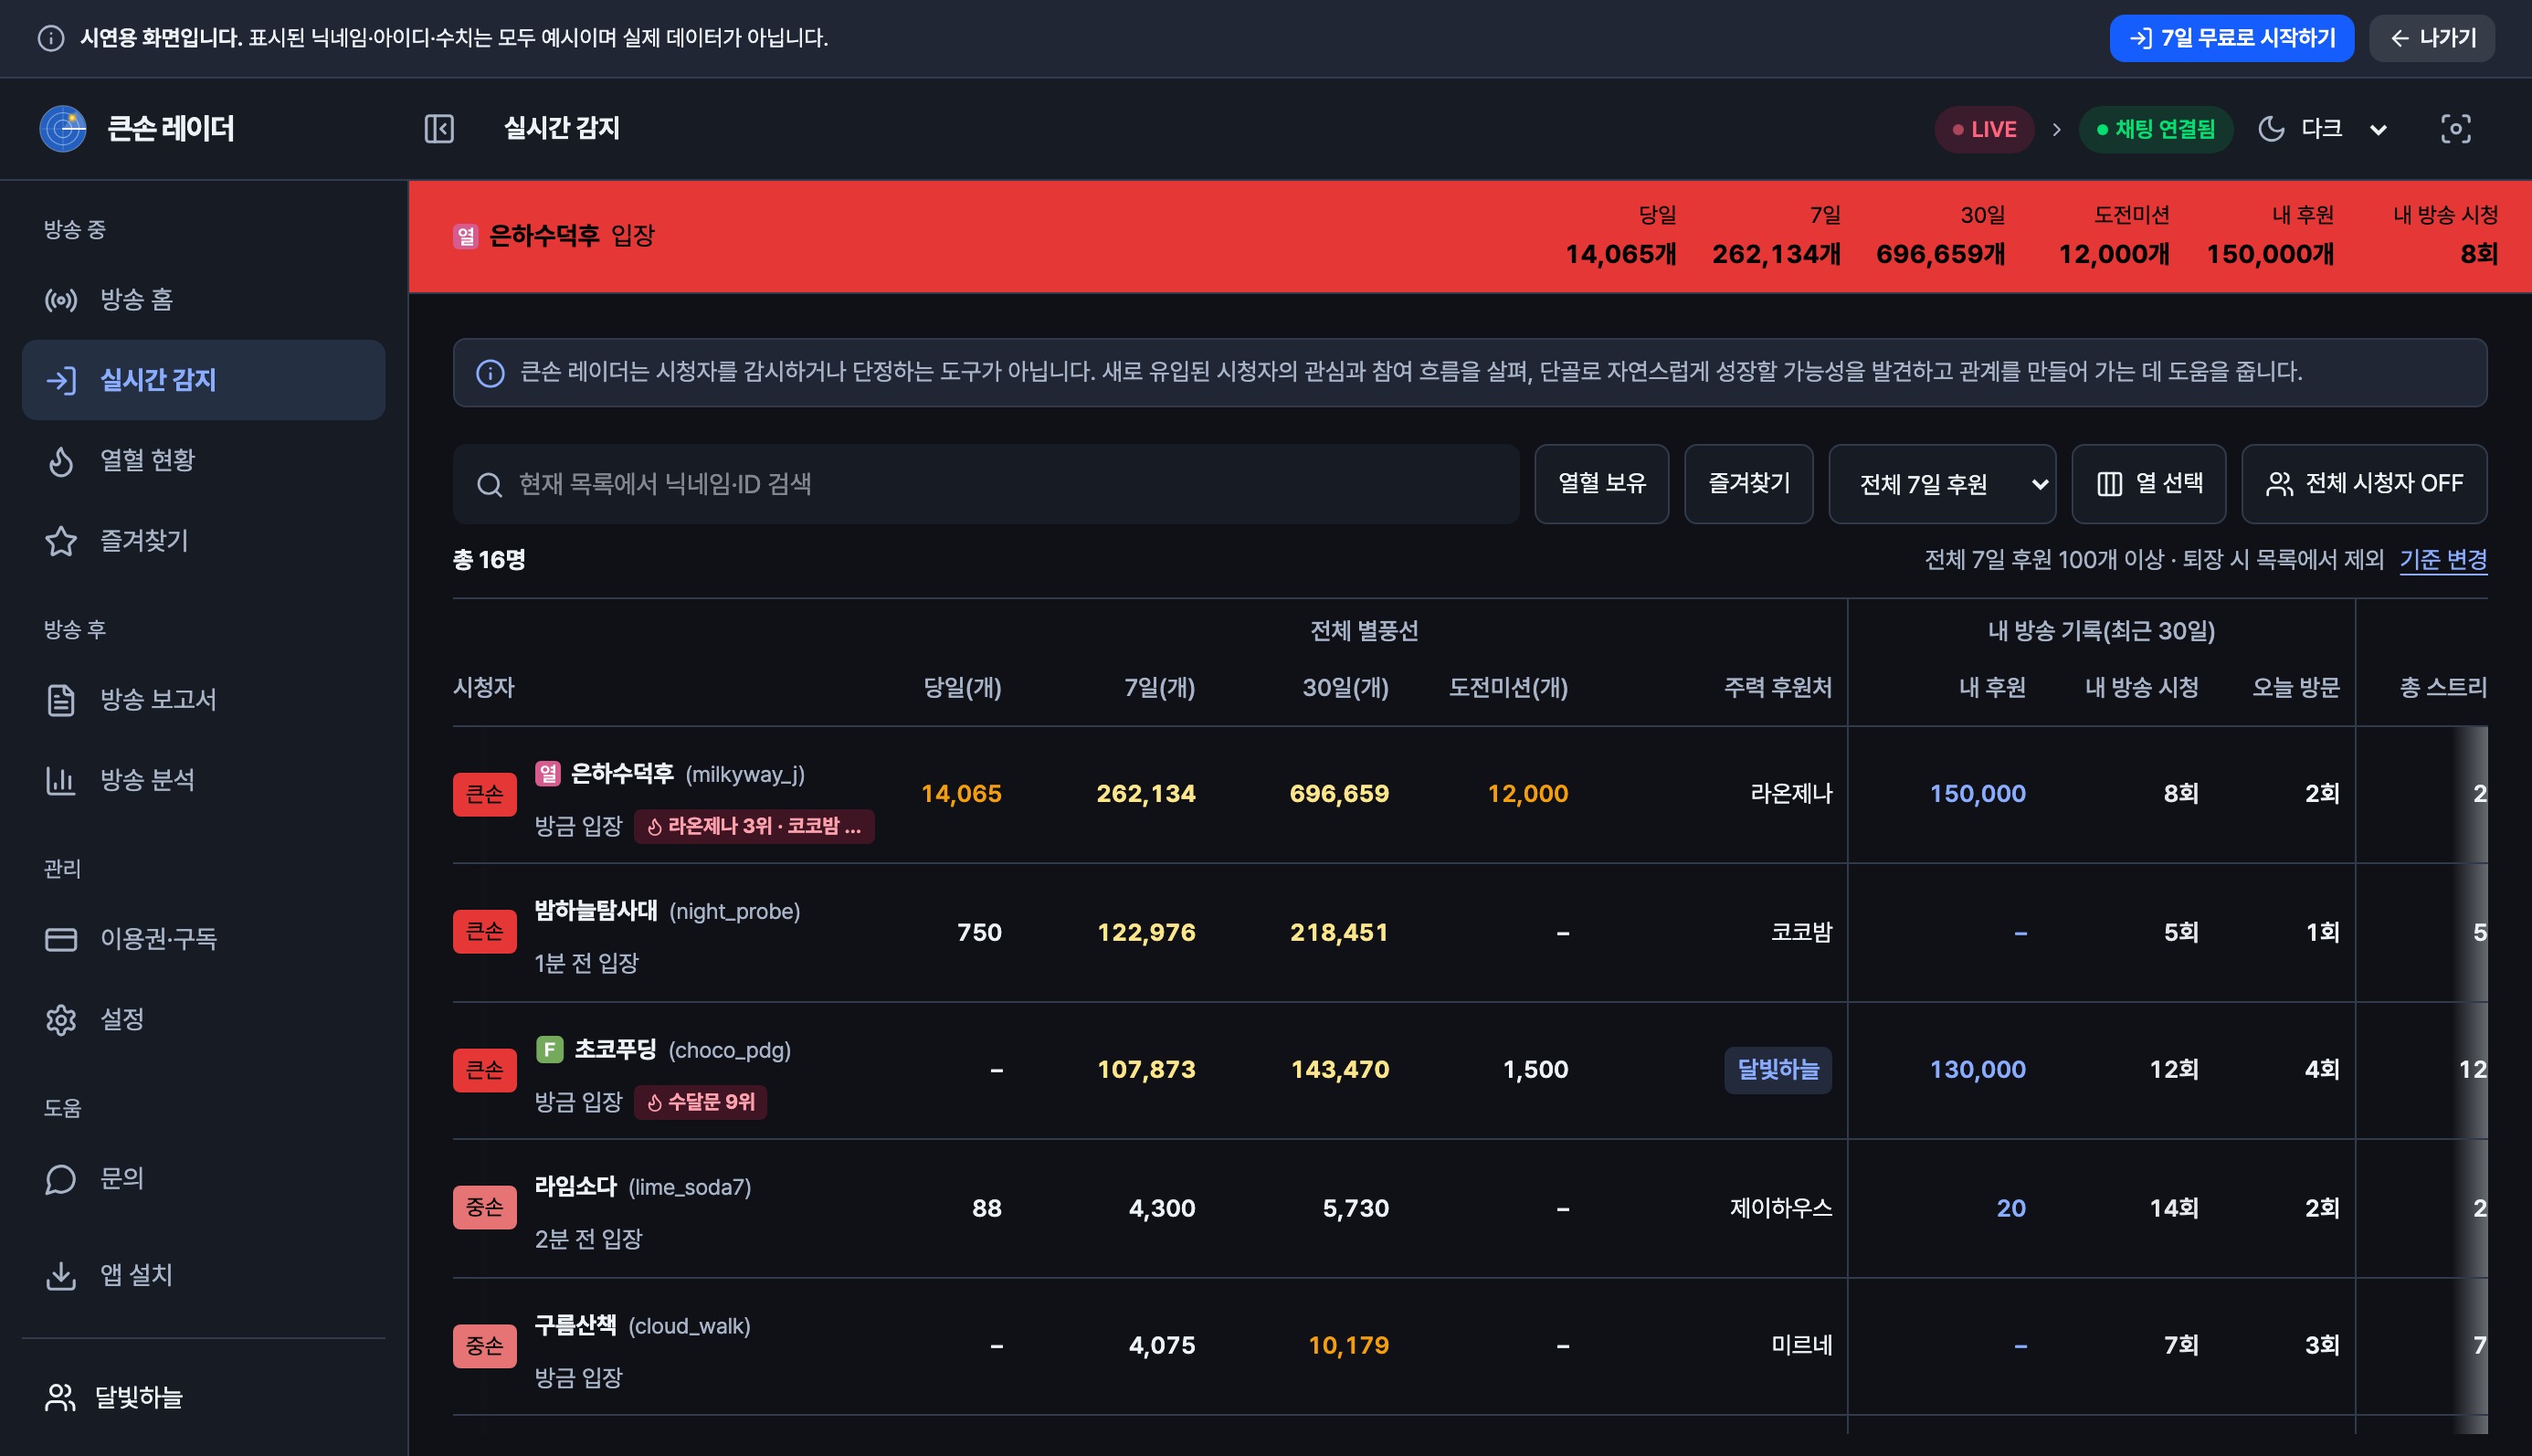The width and height of the screenshot is (2532, 1456).
Task: Click the green F badge next to 초코푸딩
Action: click(x=549, y=1049)
